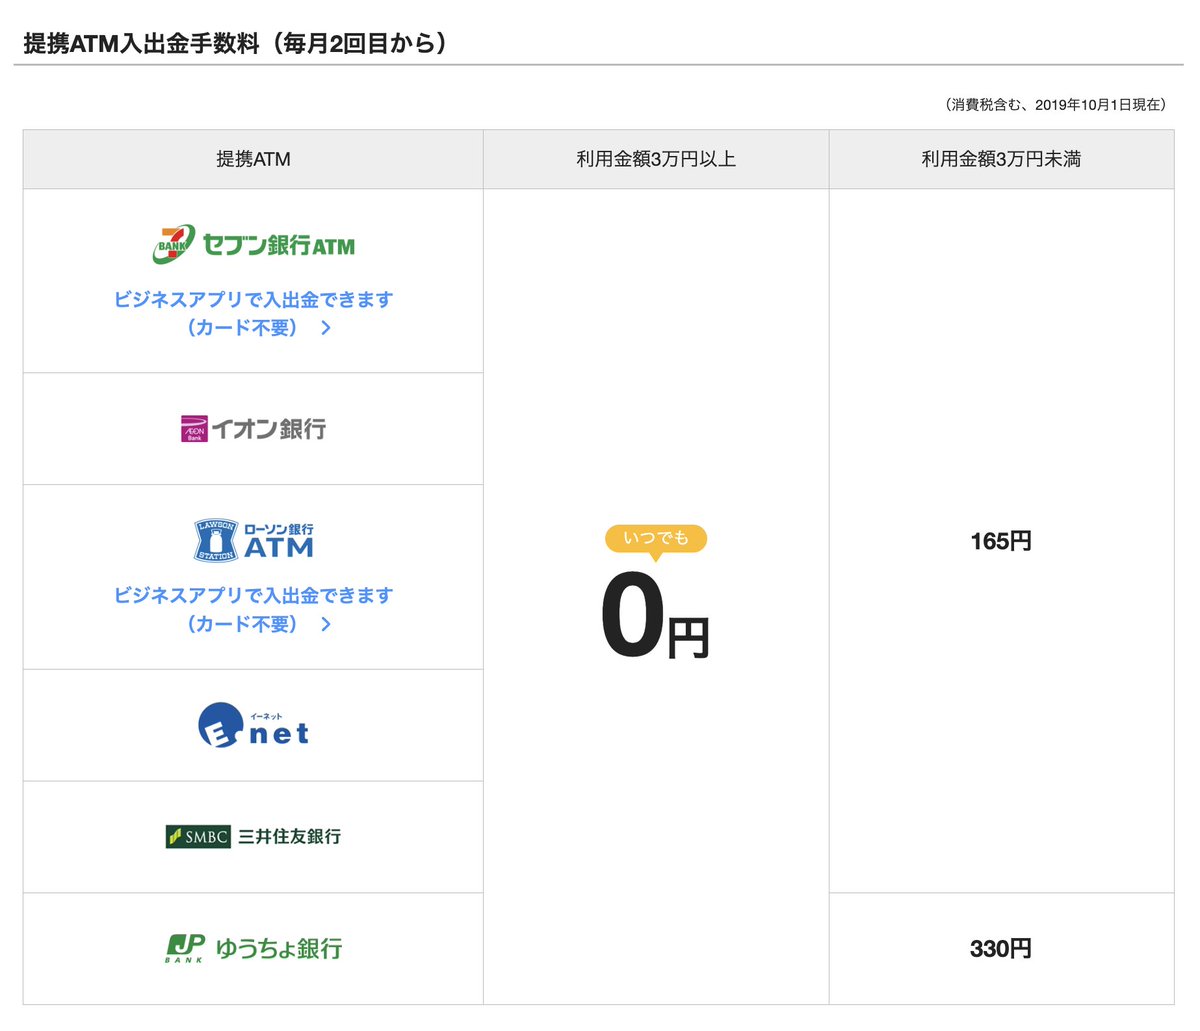Select the 165円 fee cell
This screenshot has height=1031, width=1200.
coord(1001,541)
